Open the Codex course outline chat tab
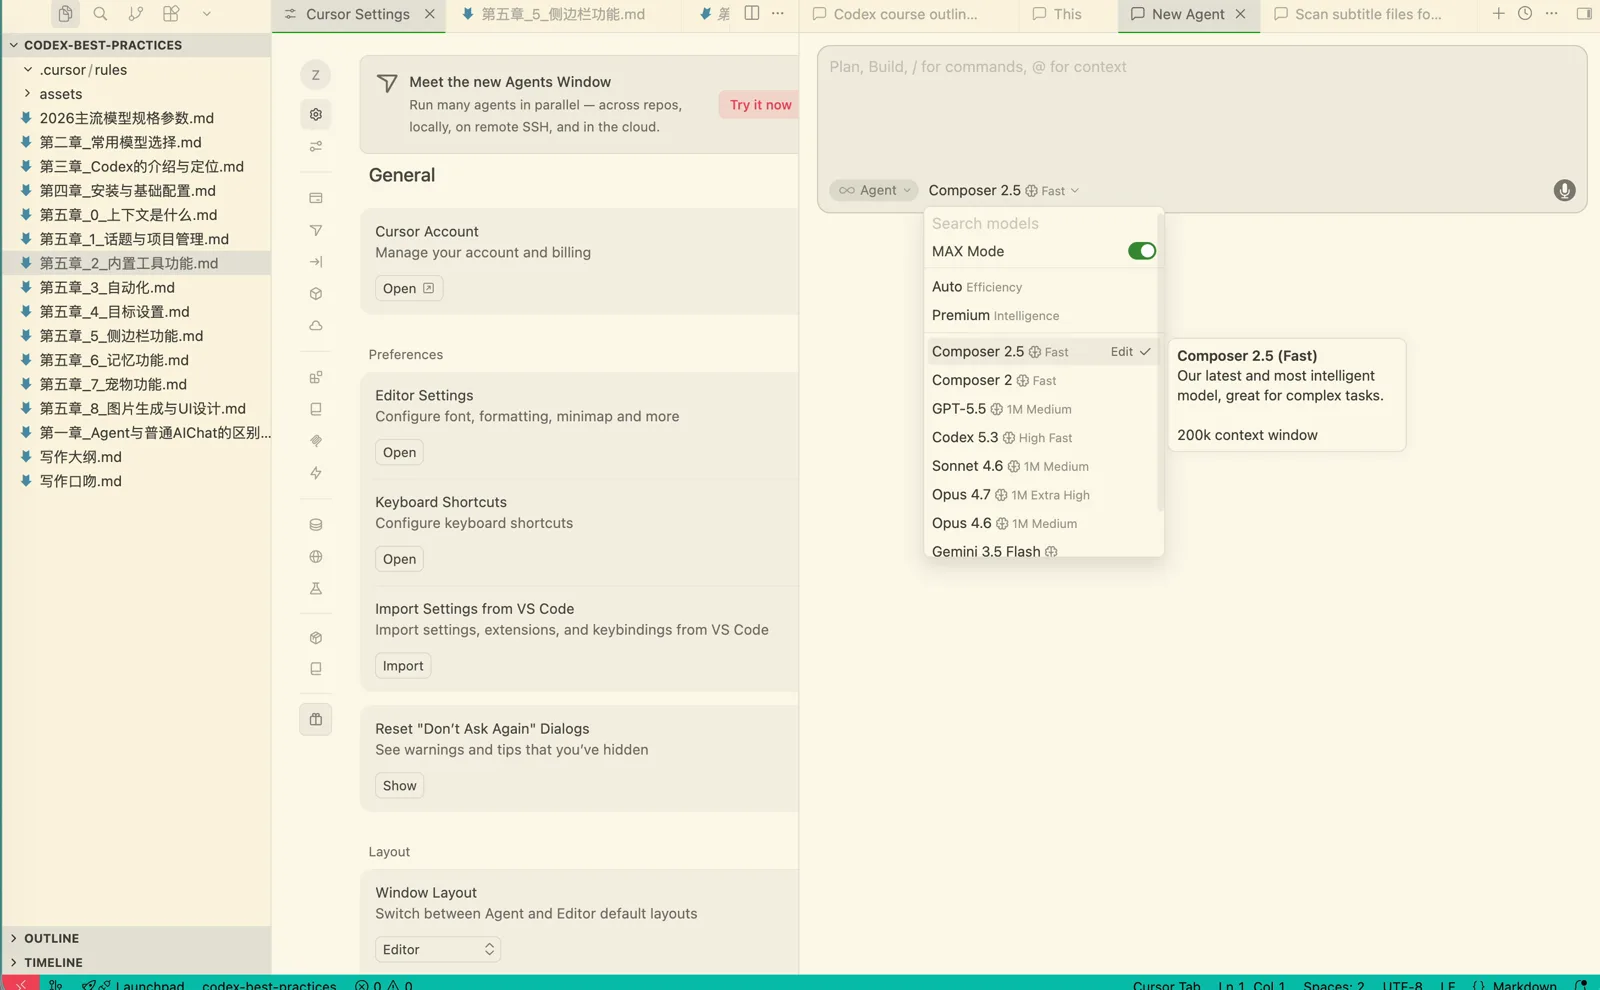Image resolution: width=1600 pixels, height=990 pixels. 905,14
